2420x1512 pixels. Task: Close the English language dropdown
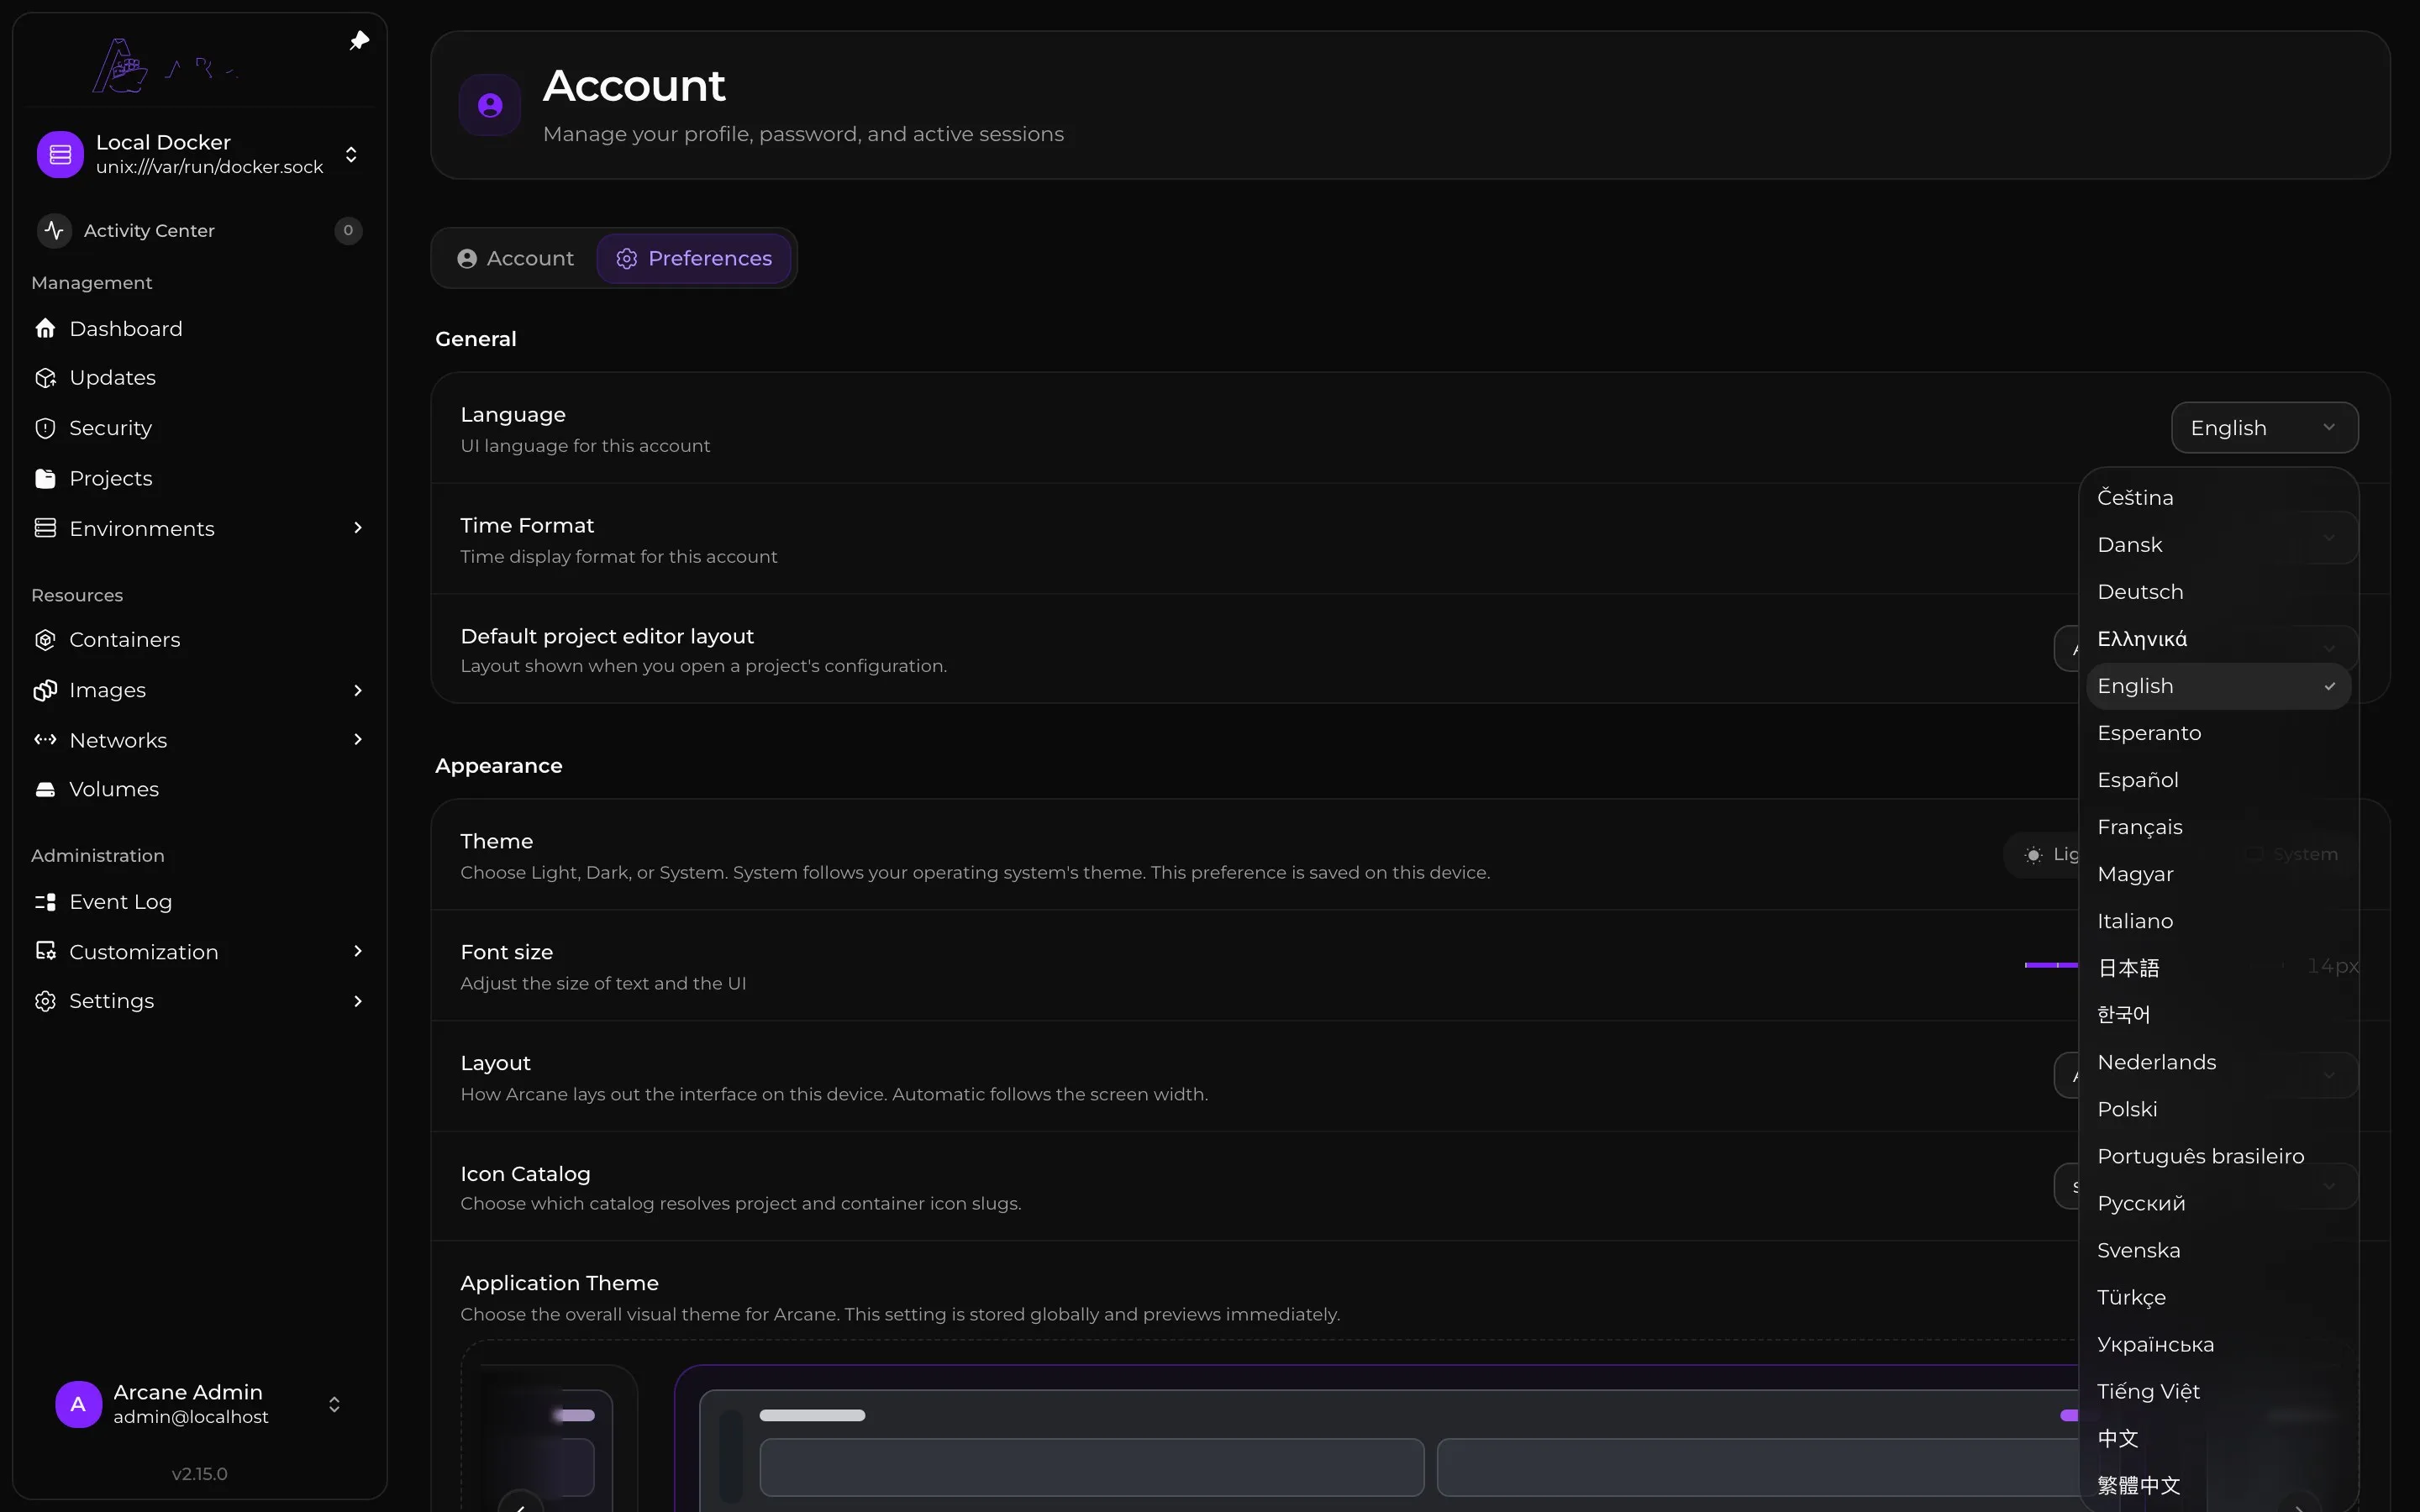point(2264,428)
